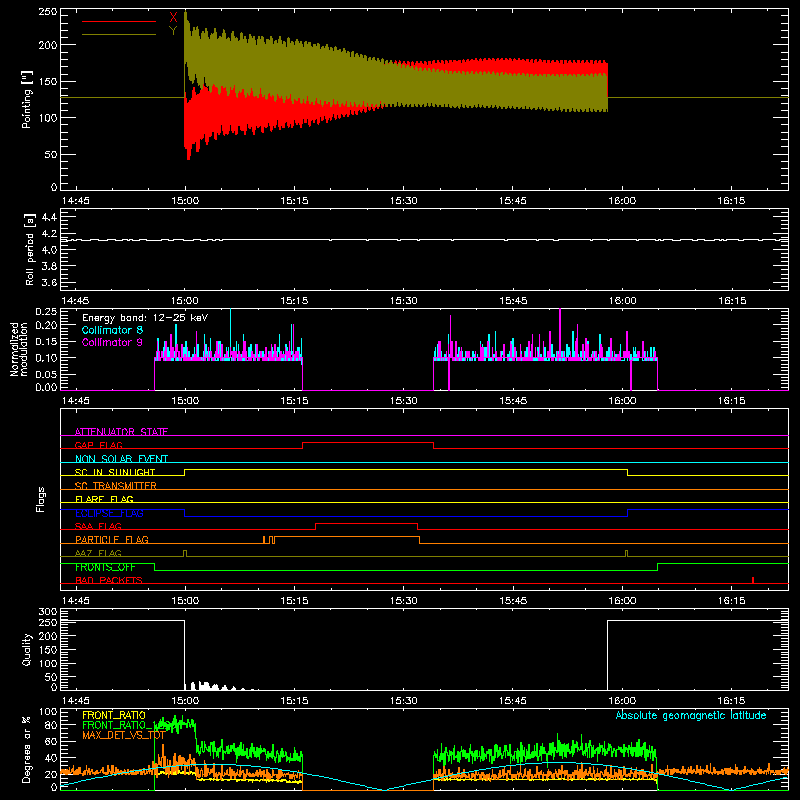Click the AAZ_FLAG label
800x800 pixels.
[98, 553]
